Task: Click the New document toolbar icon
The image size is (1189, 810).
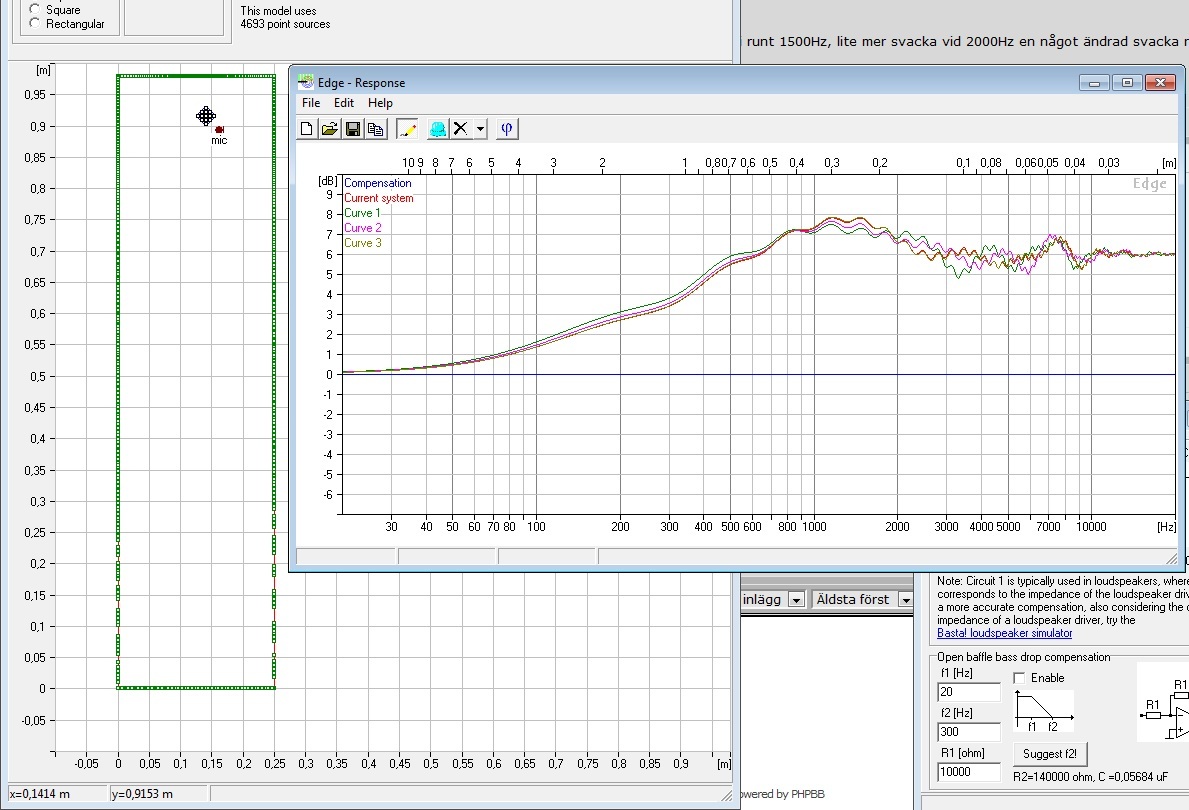Action: pyautogui.click(x=307, y=129)
